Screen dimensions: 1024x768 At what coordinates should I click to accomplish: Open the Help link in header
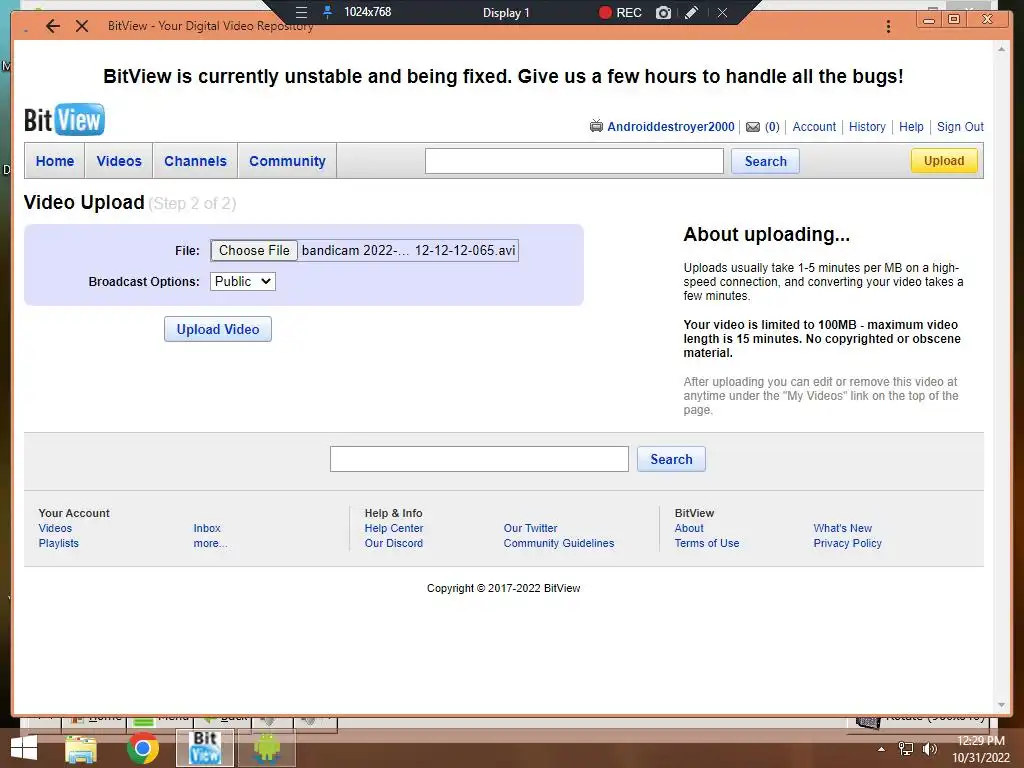911,127
